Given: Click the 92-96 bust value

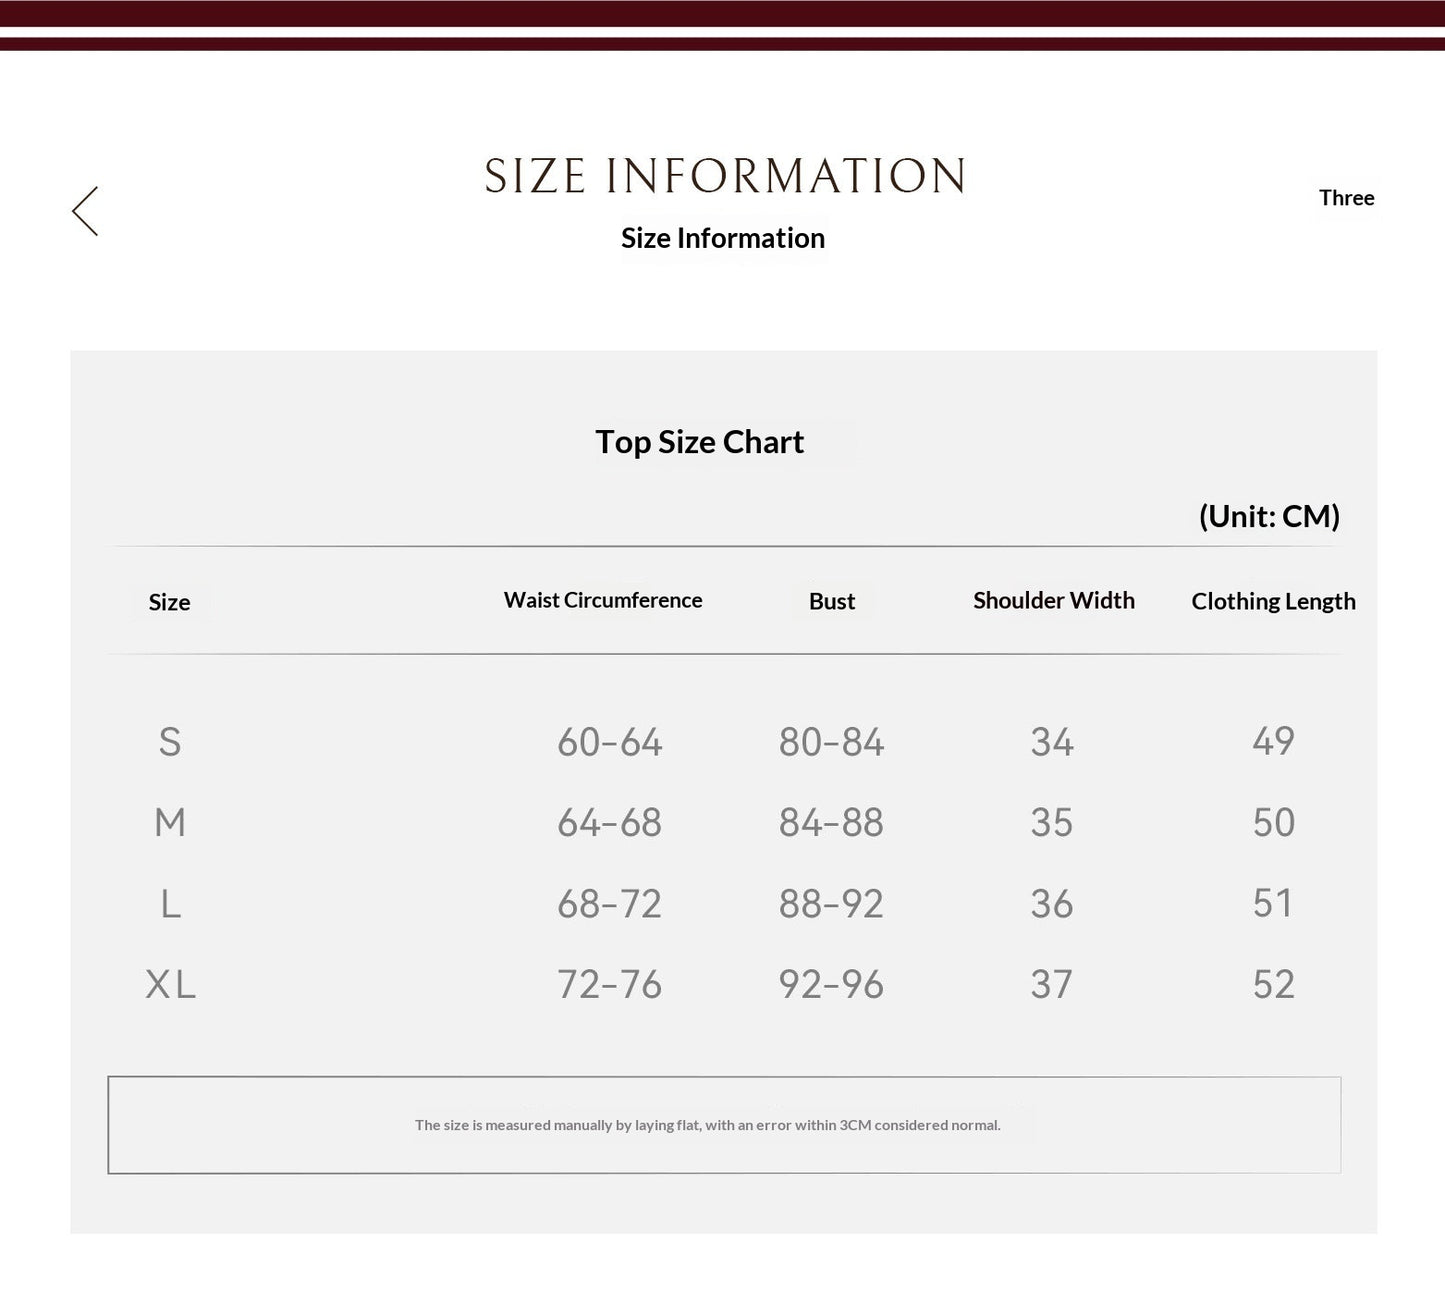Looking at the screenshot, I should [x=832, y=985].
